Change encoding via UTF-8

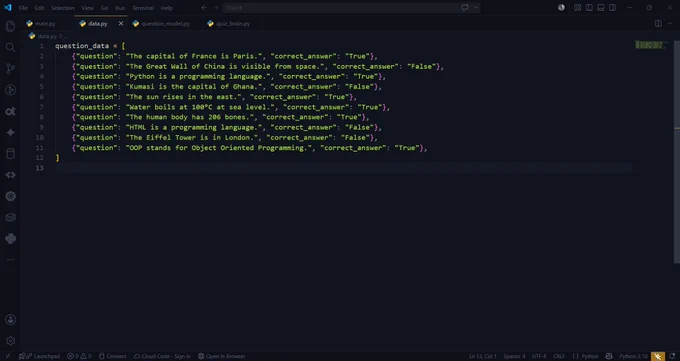539,356
